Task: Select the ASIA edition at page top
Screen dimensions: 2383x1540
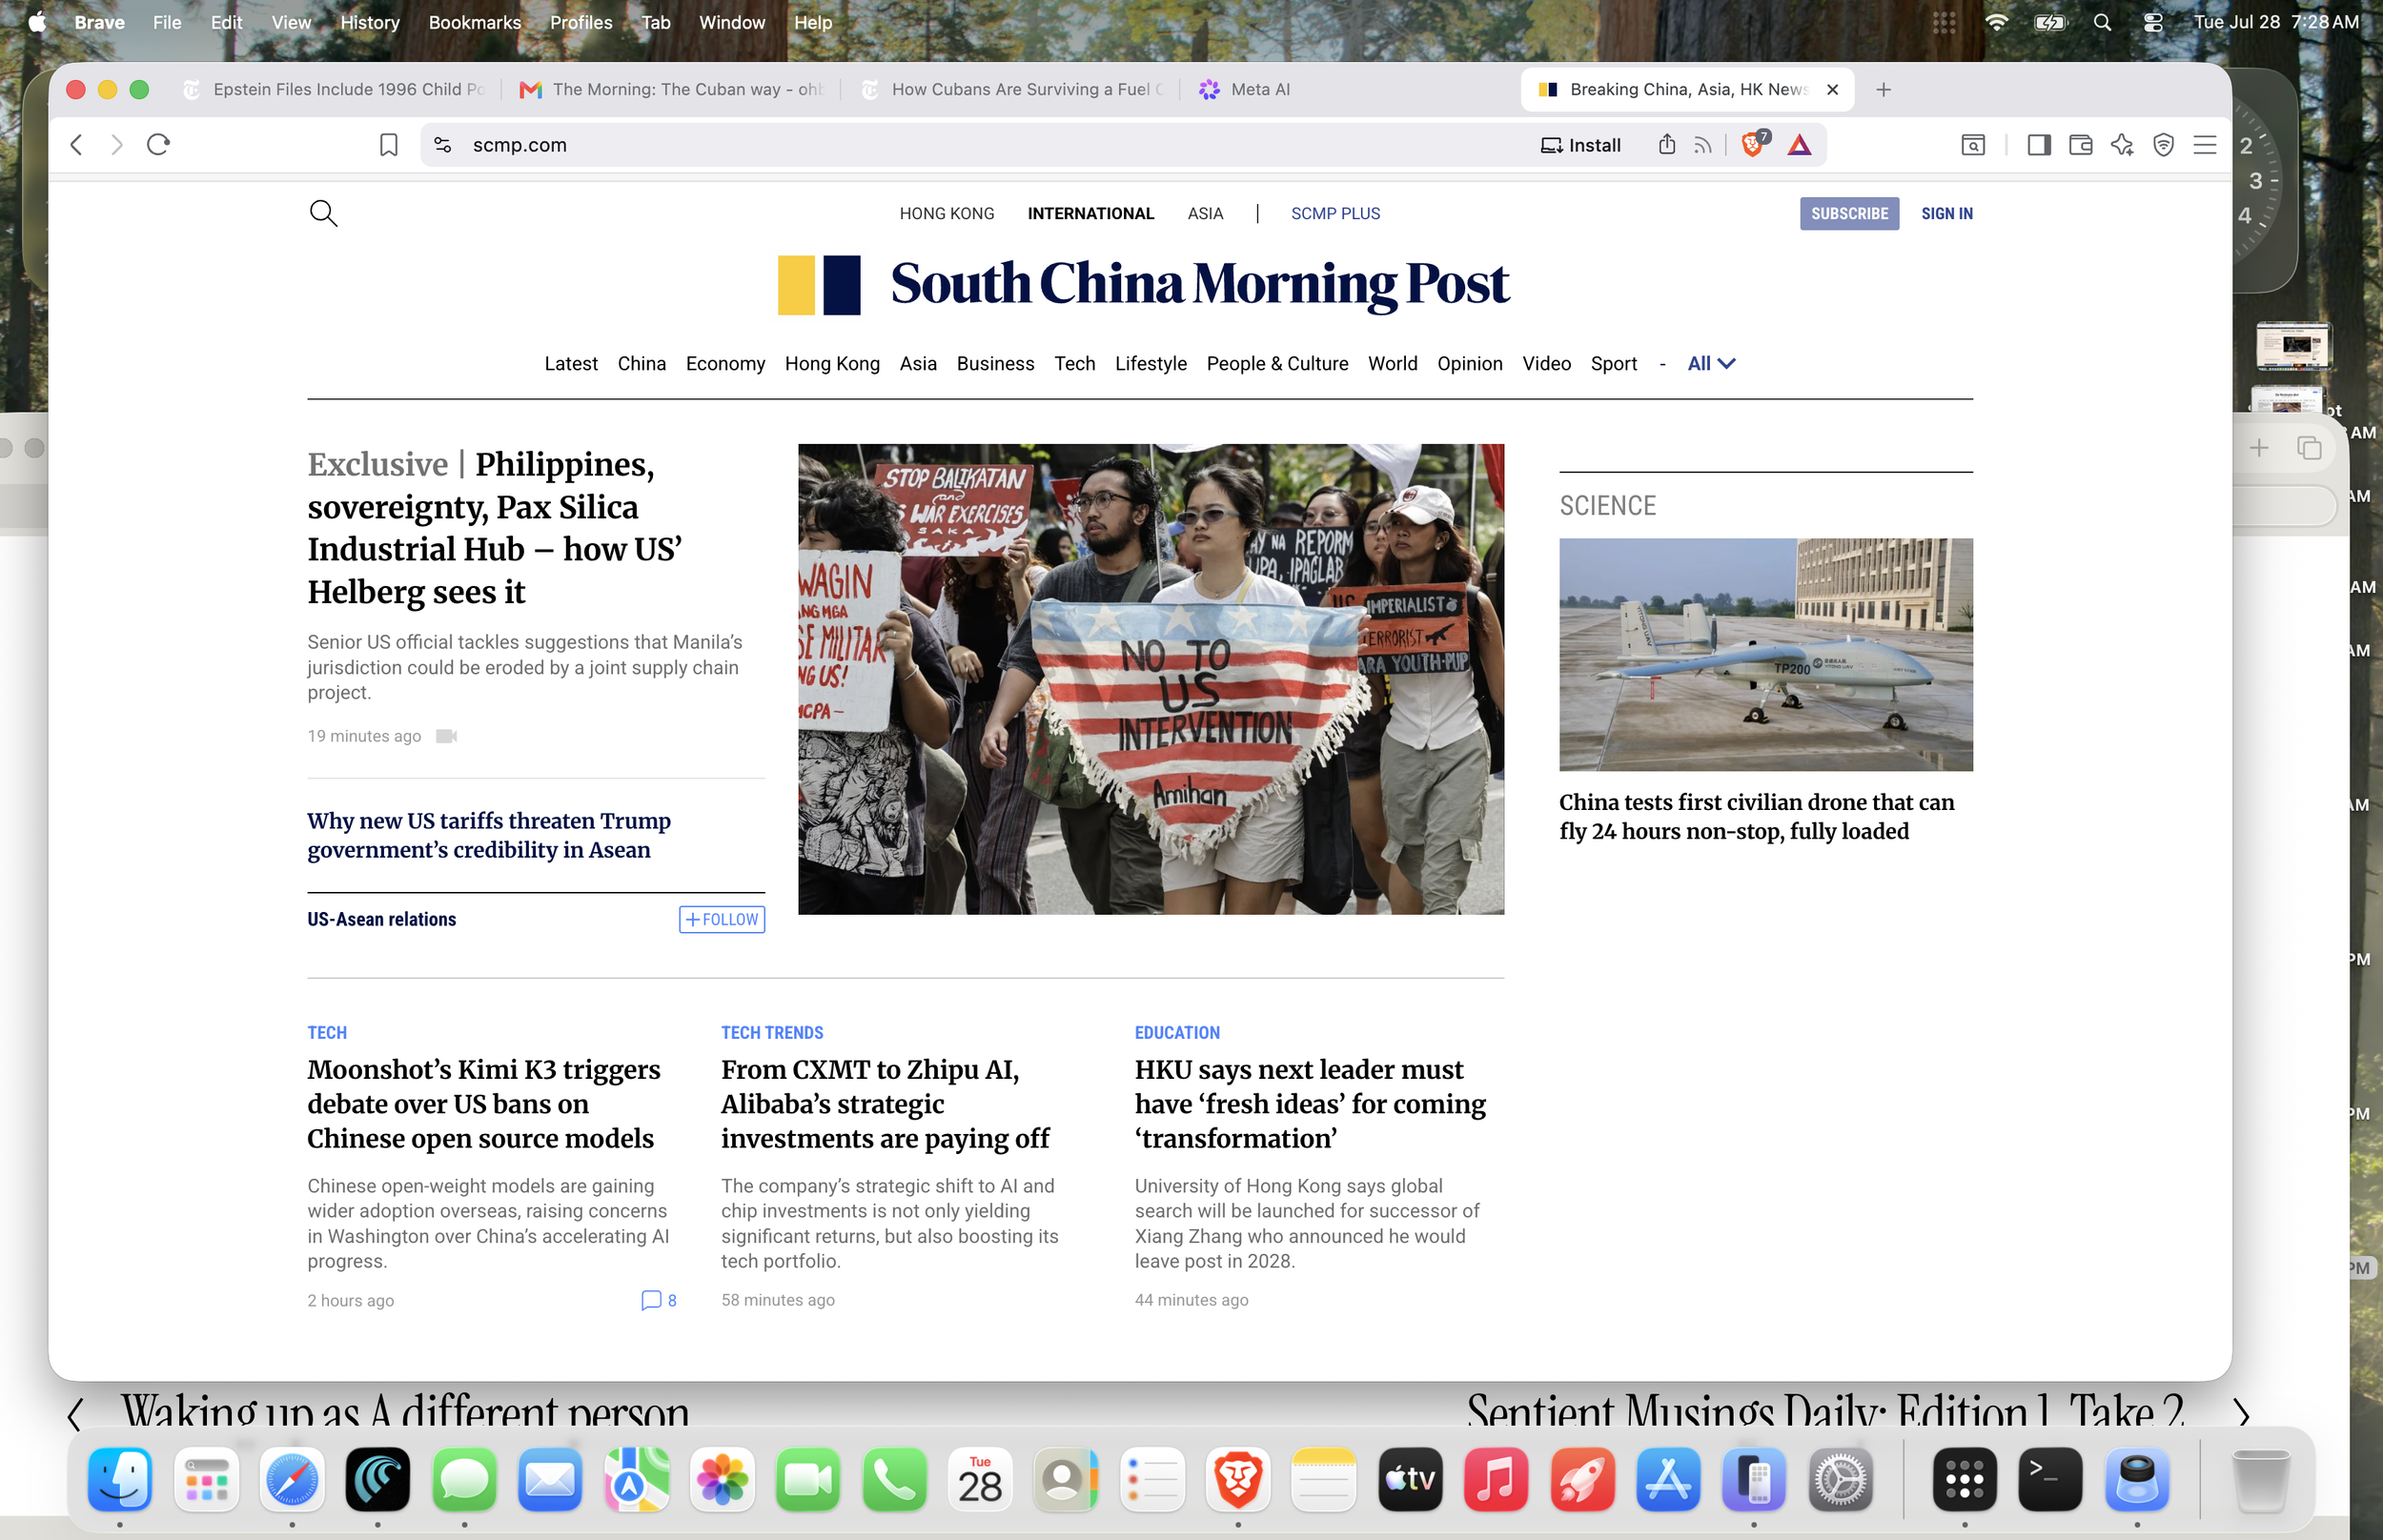Action: (1205, 214)
